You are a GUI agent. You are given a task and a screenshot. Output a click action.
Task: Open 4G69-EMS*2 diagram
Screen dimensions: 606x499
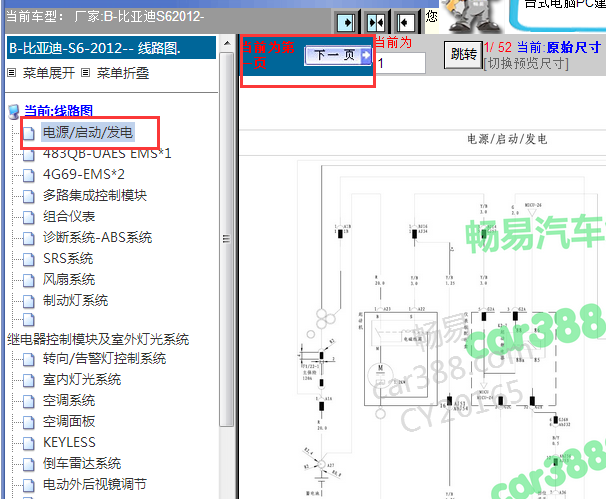[84, 174]
